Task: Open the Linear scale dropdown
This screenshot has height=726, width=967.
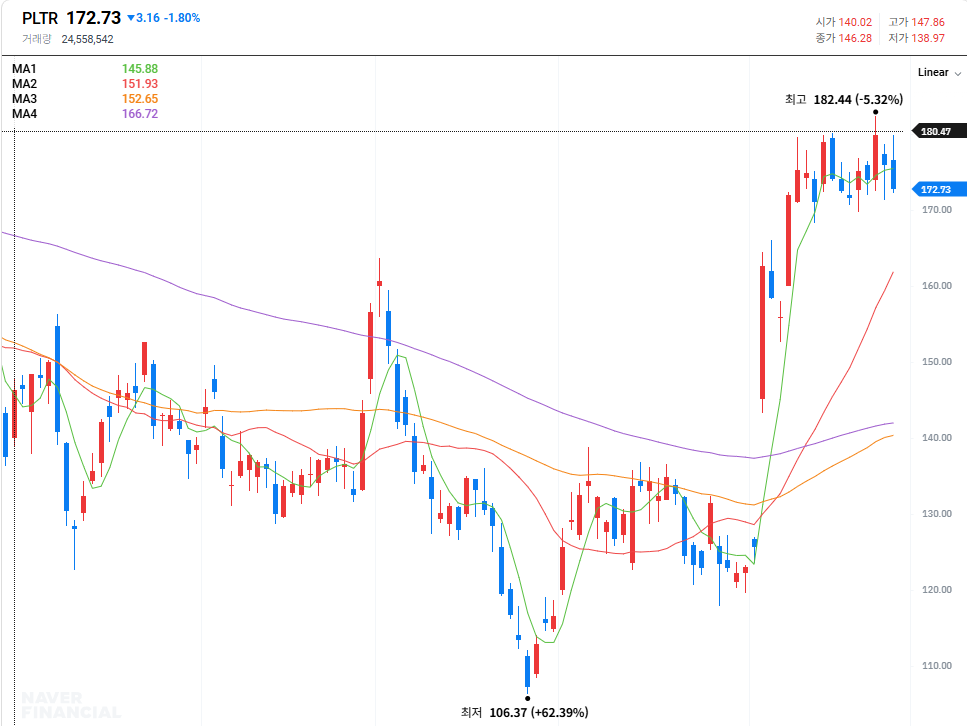Action: tap(939, 72)
